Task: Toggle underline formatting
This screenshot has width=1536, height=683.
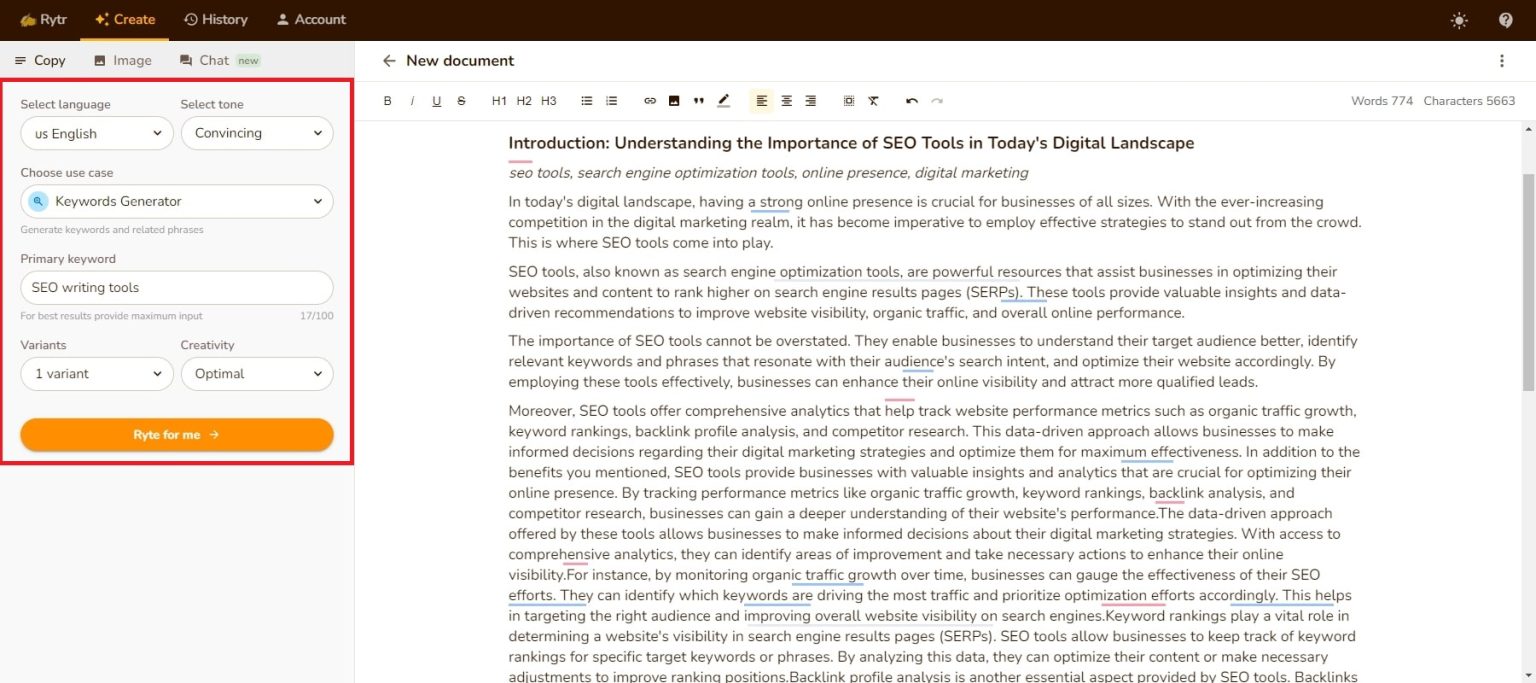Action: 437,101
